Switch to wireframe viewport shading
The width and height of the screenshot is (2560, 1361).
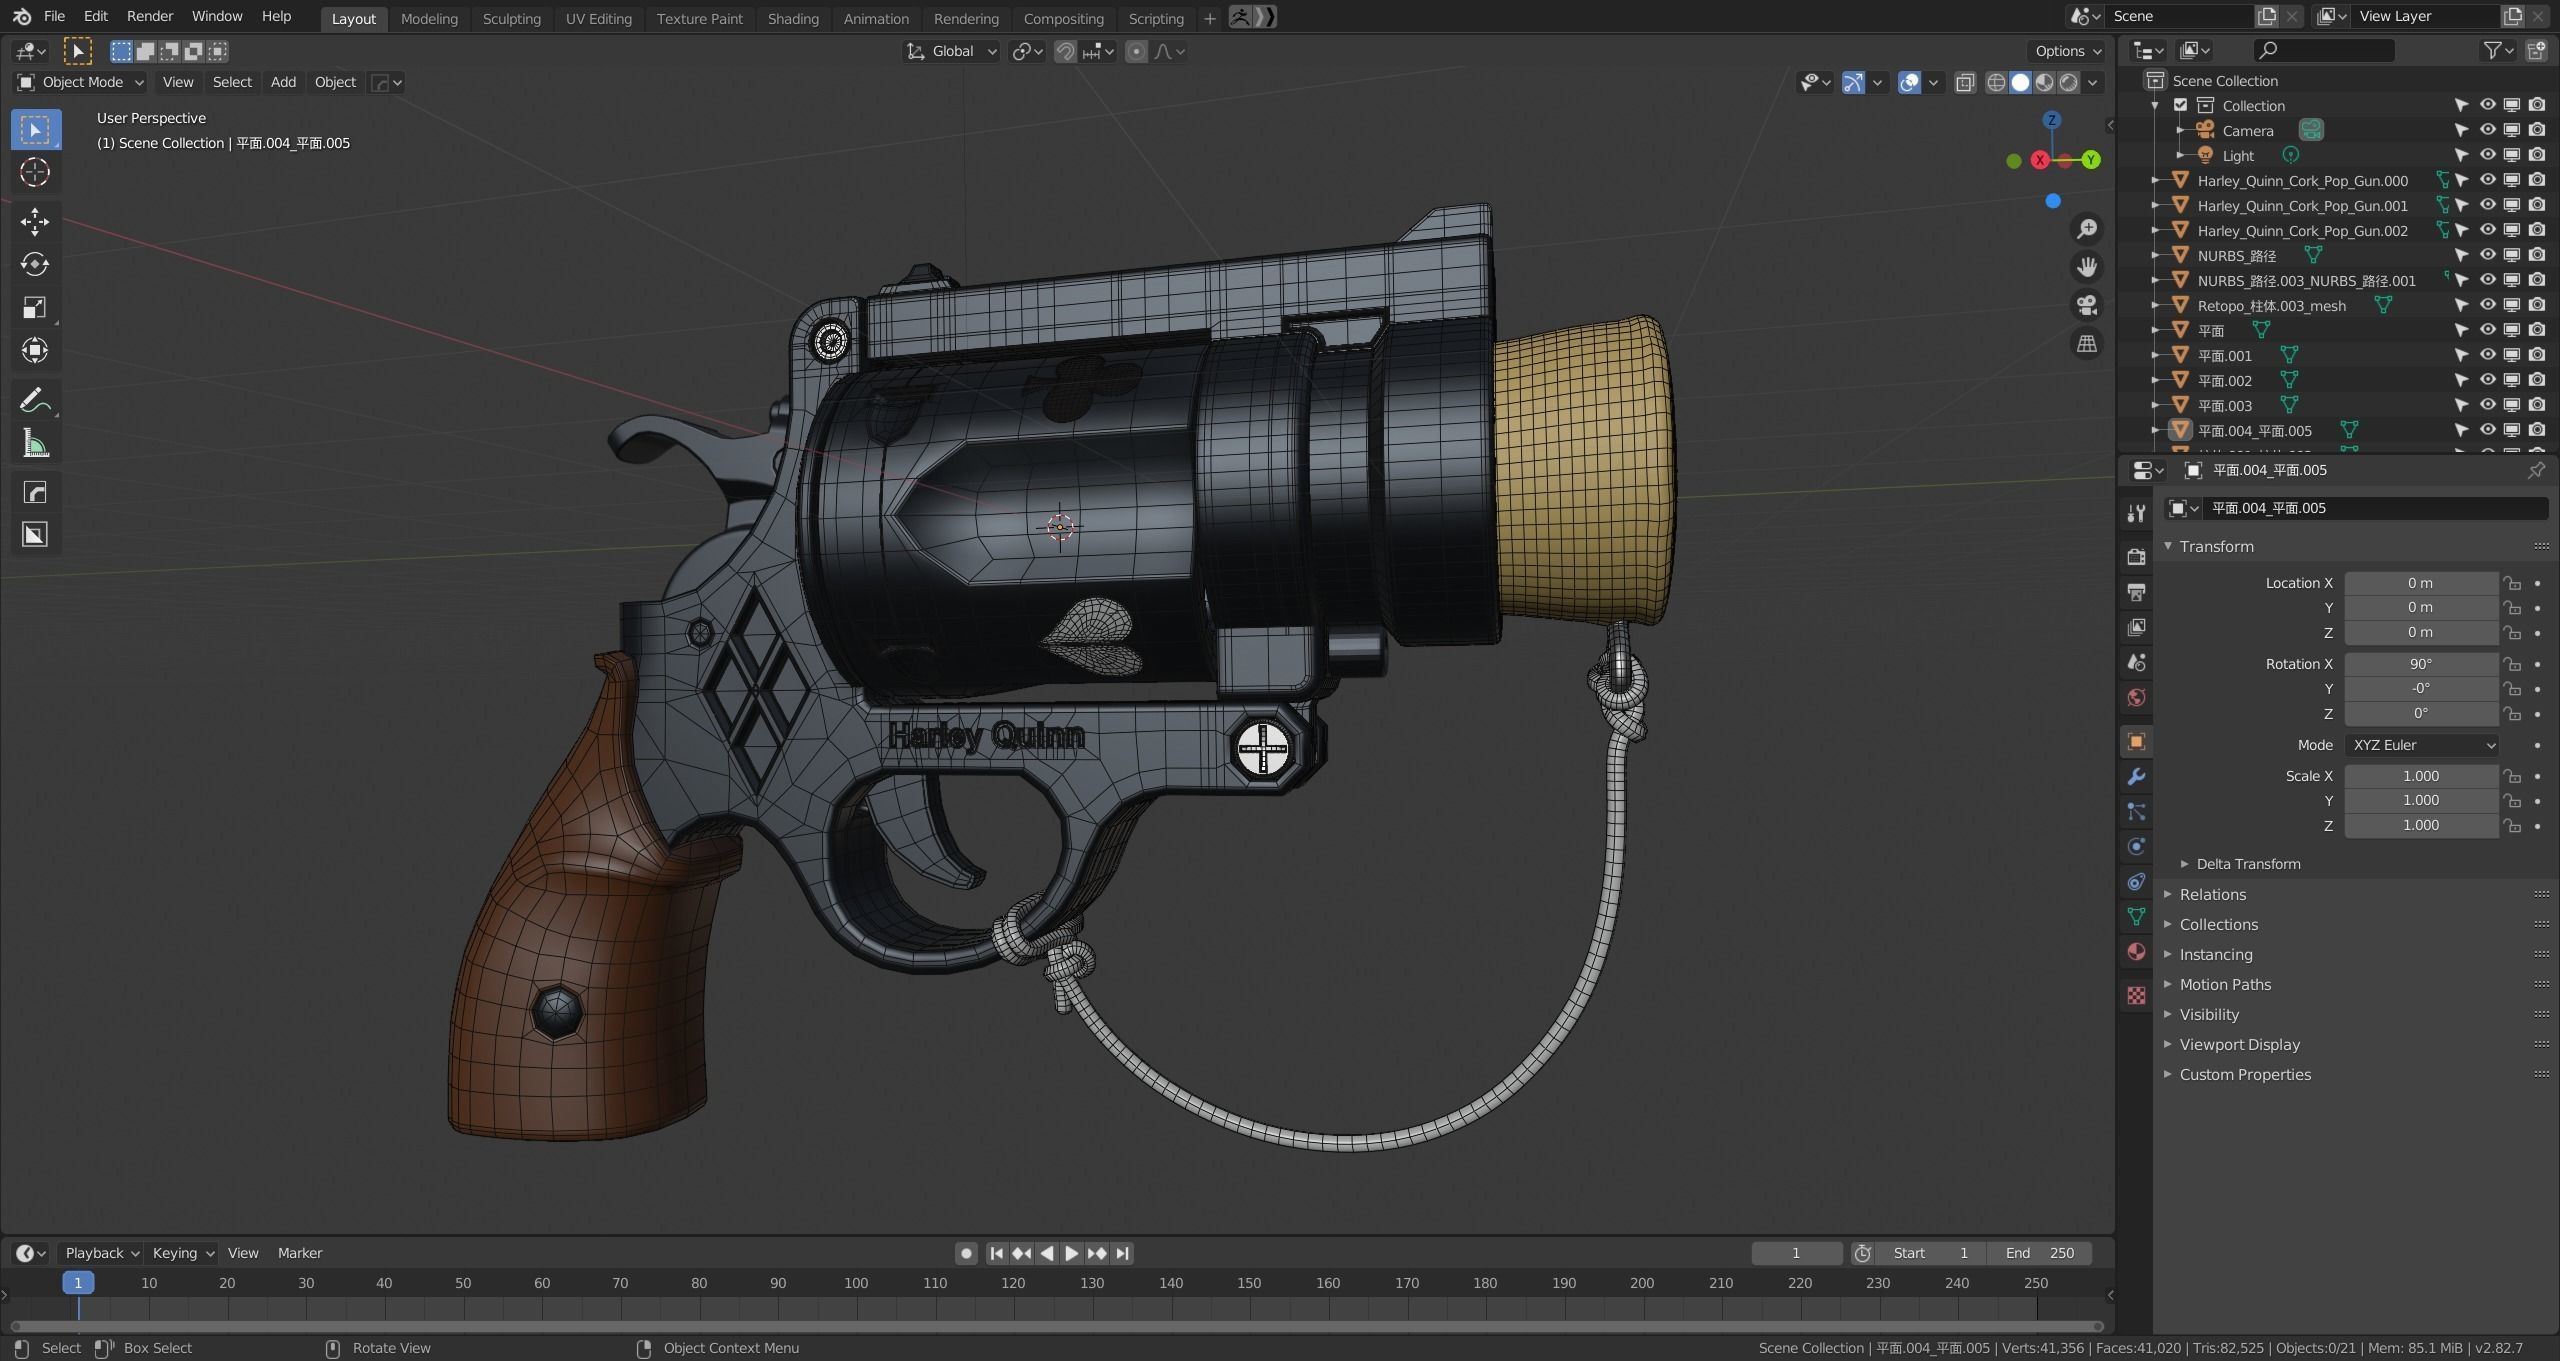1996,83
